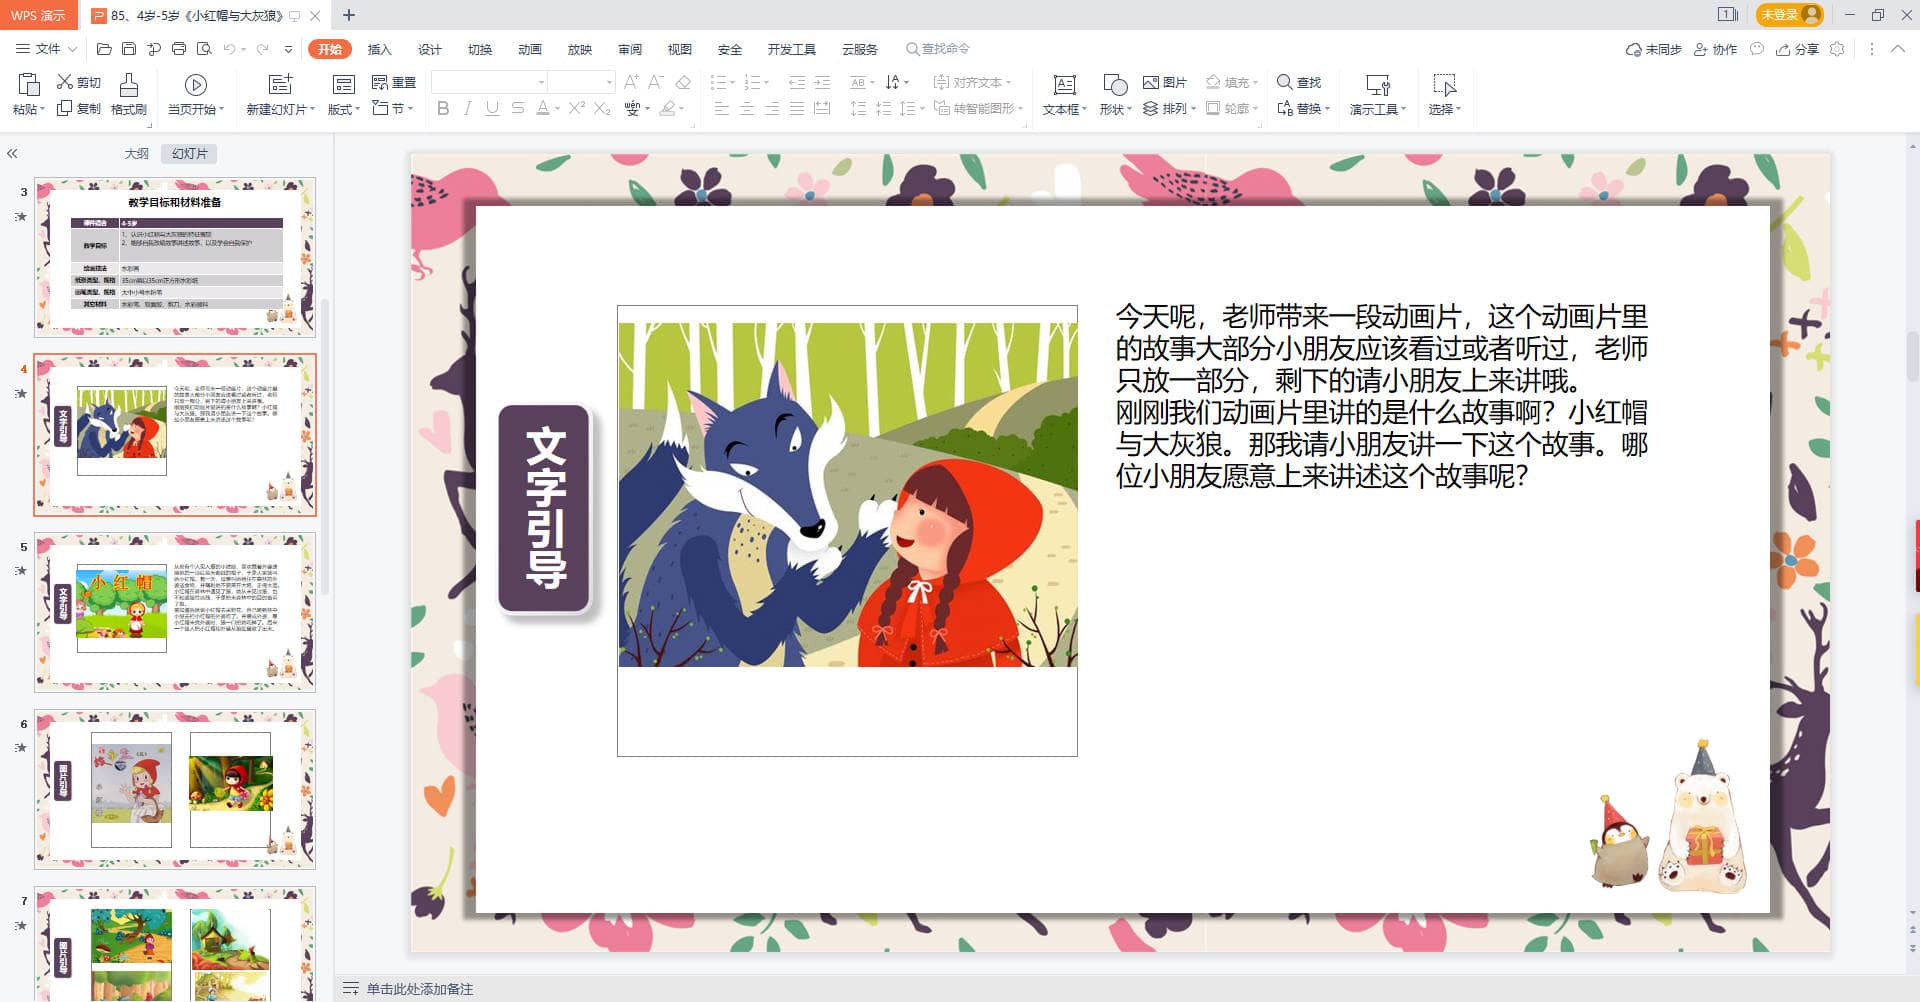This screenshot has height=1002, width=1920.
Task: Toggle Strikethrough formatting
Action: pyautogui.click(x=517, y=108)
